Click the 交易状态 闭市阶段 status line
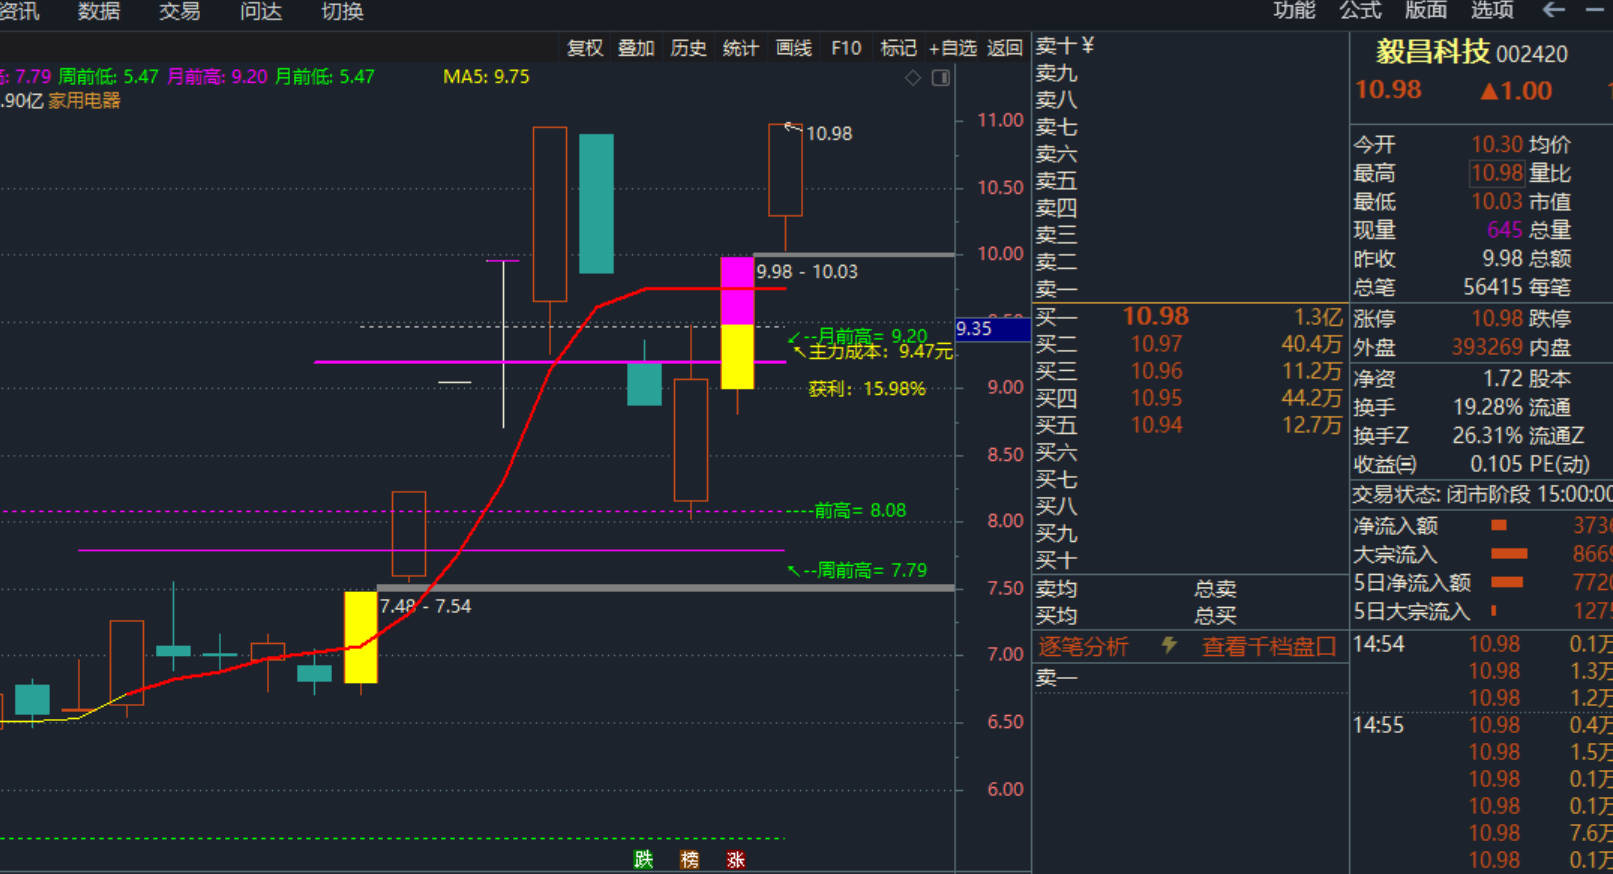Screen dimensions: 1613x874 pos(1482,495)
